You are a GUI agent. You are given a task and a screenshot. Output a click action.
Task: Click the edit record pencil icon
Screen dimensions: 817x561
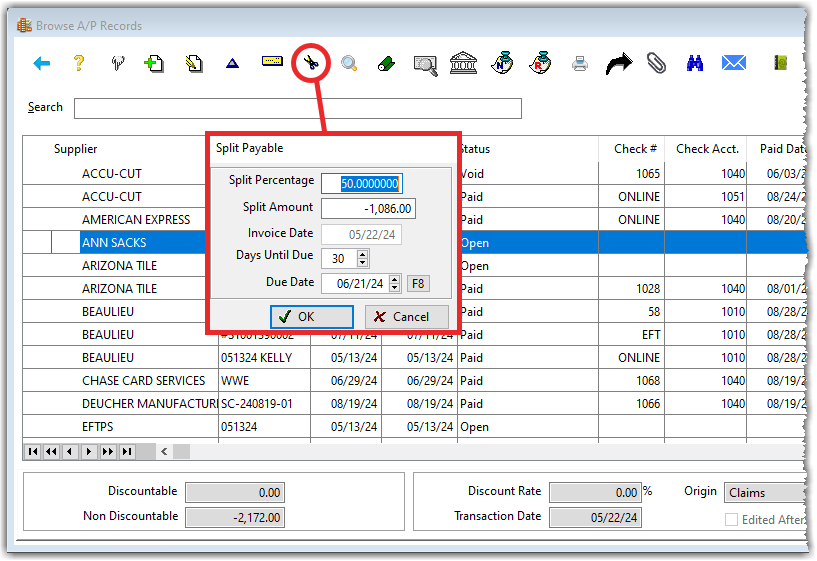[194, 64]
